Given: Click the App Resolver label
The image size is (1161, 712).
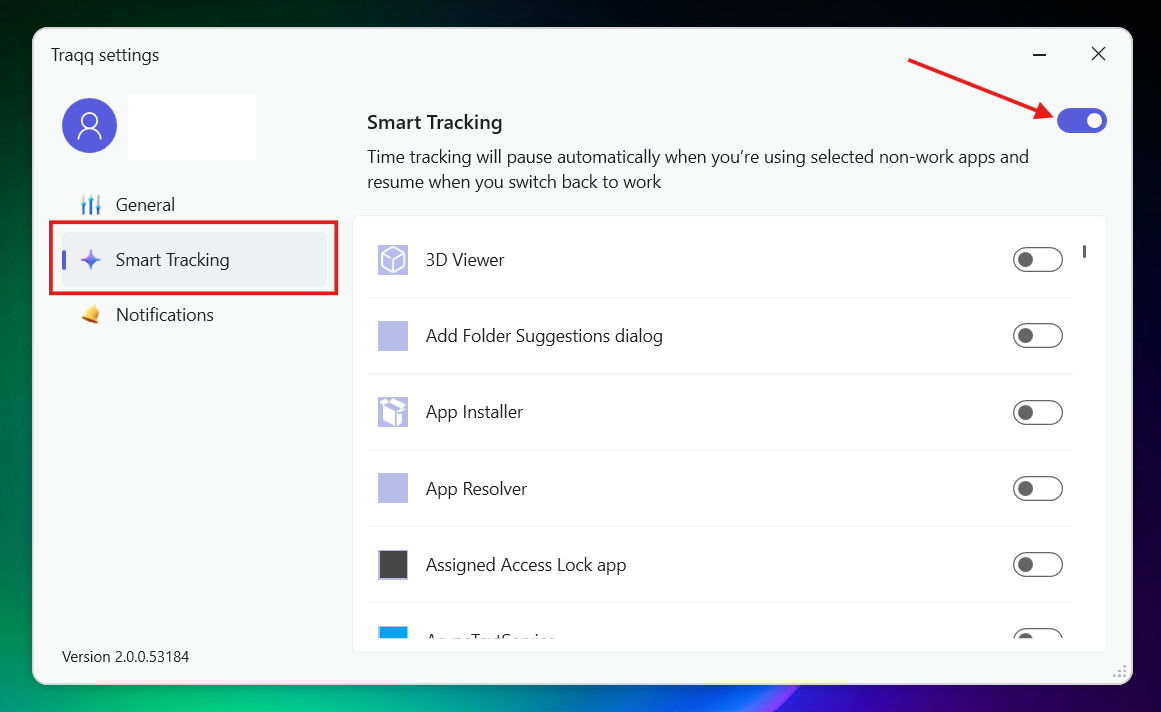Looking at the screenshot, I should click(x=476, y=488).
